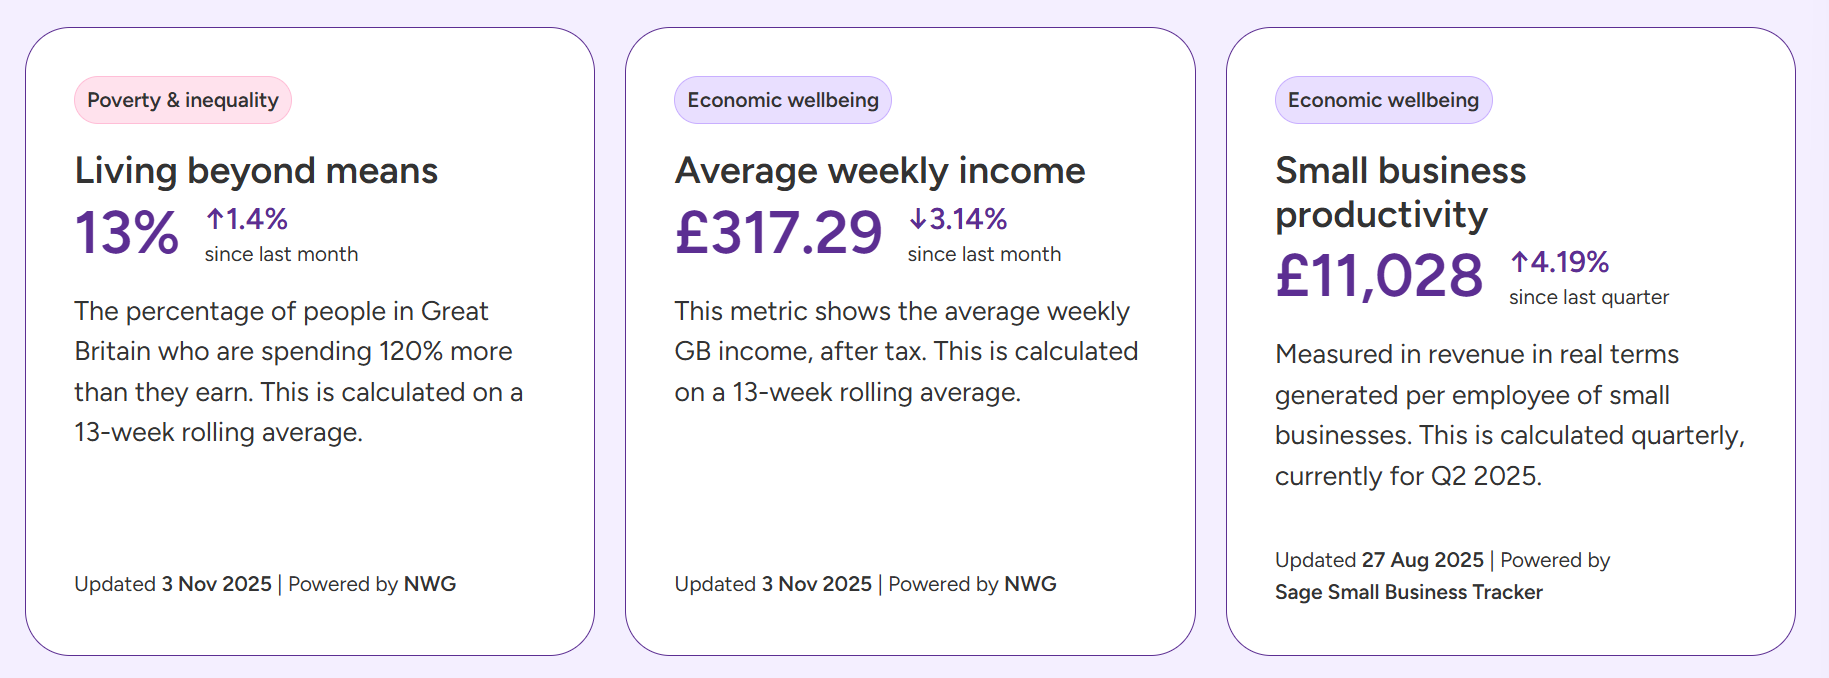The image size is (1829, 678).
Task: Click the 13% figure
Action: click(x=127, y=233)
